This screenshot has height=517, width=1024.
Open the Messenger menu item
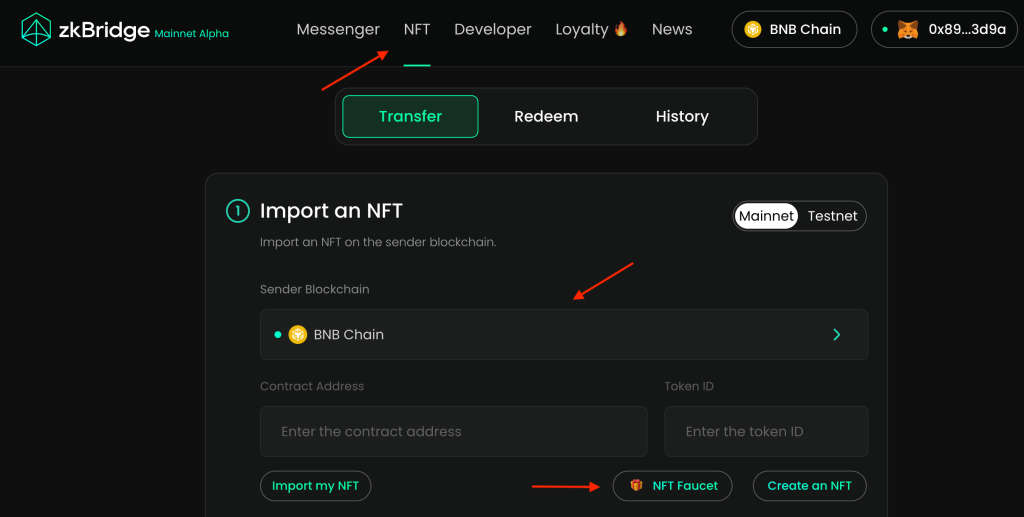[338, 29]
